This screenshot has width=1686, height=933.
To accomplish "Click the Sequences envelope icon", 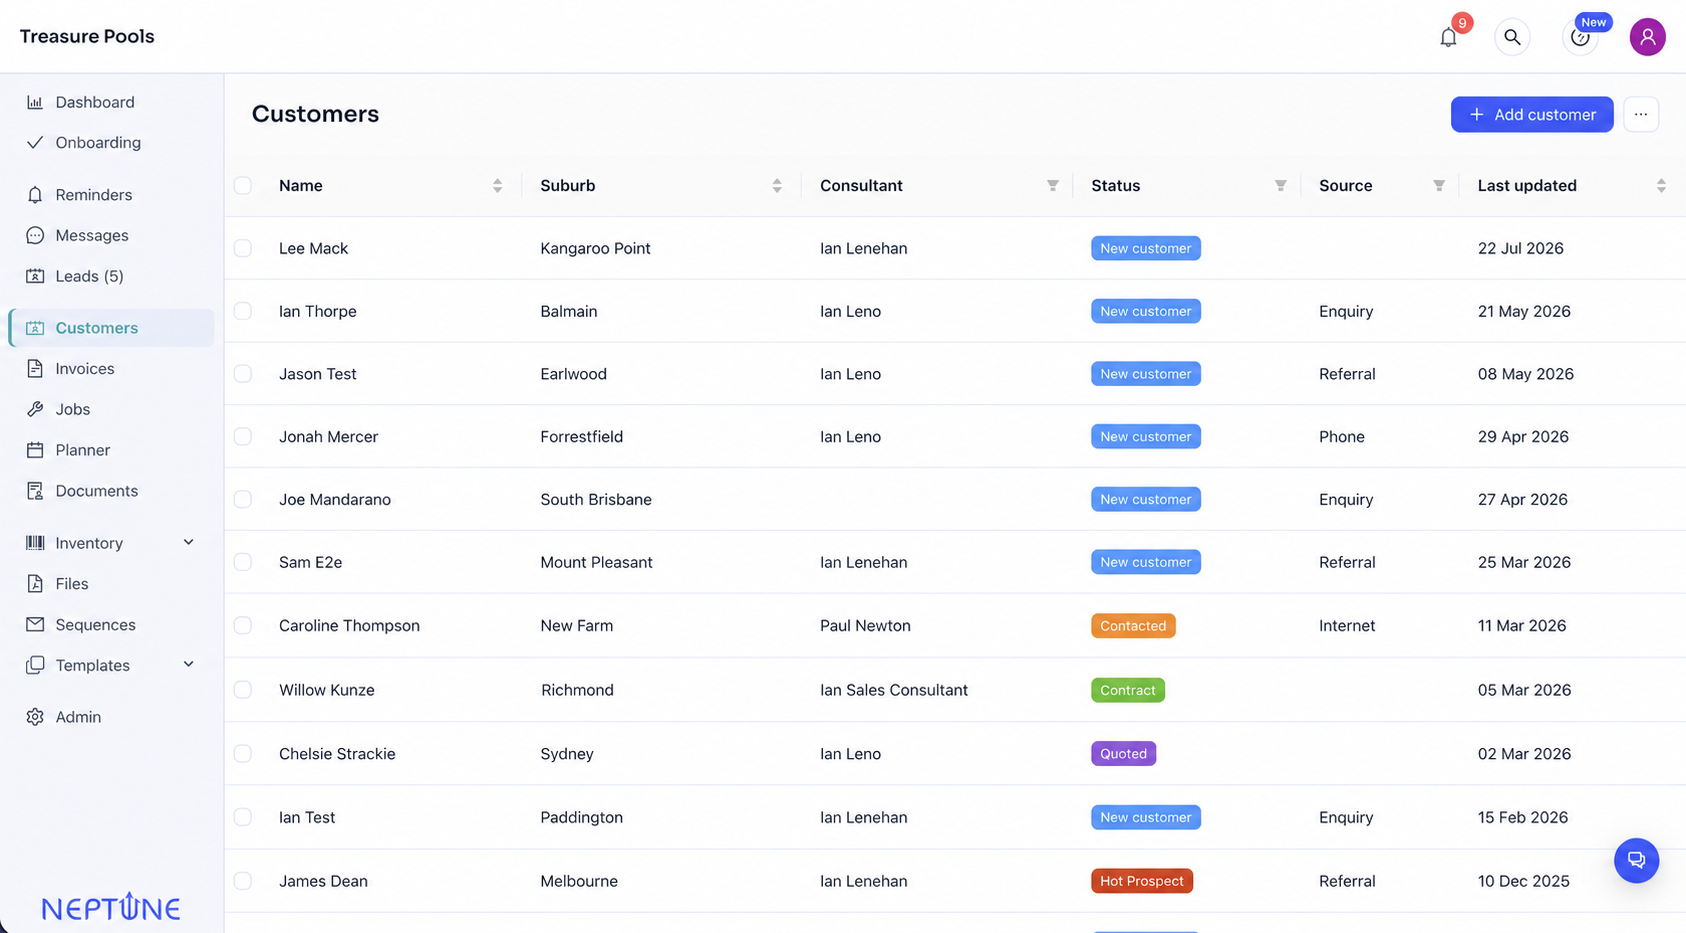I will coord(35,624).
